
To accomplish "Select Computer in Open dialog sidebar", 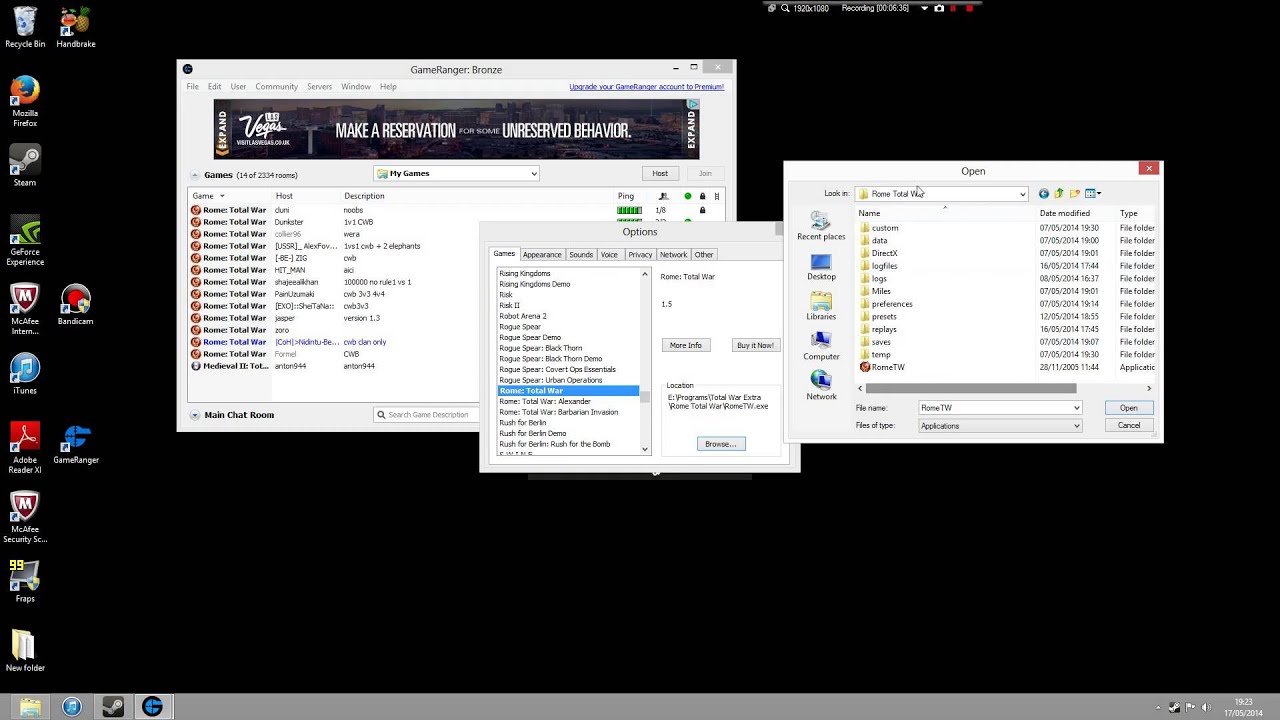I will pos(821,347).
